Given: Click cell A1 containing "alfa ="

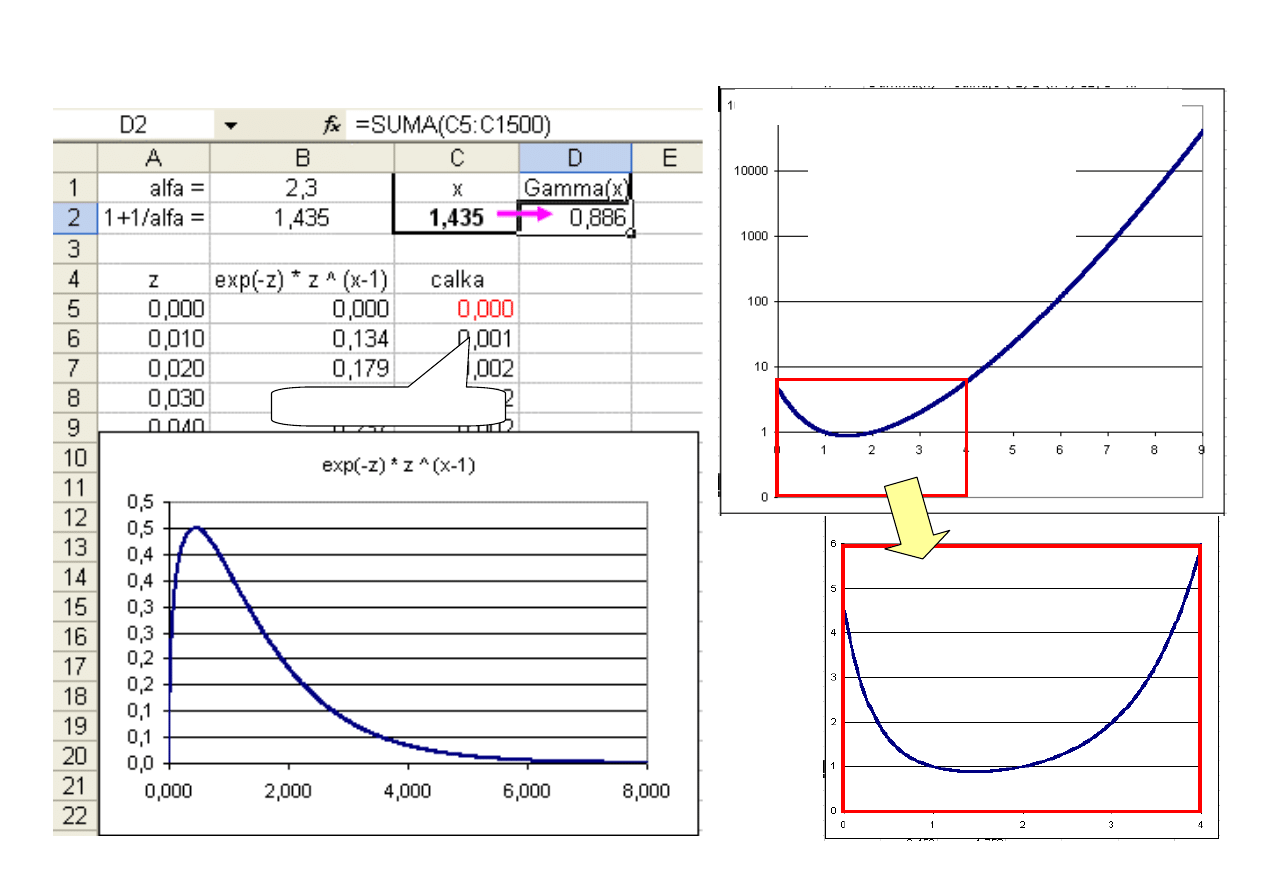Looking at the screenshot, I should 154,187.
